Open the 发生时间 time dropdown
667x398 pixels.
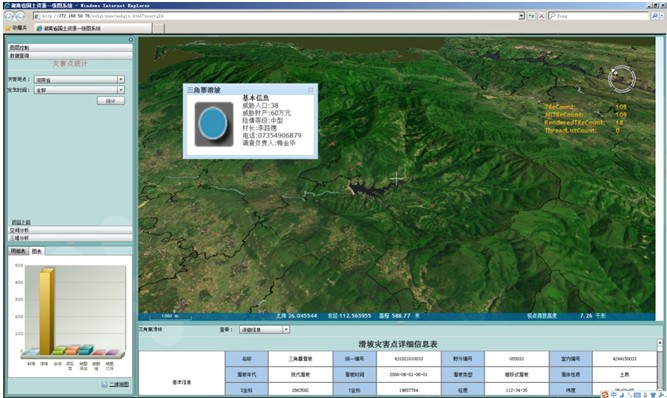(x=121, y=90)
